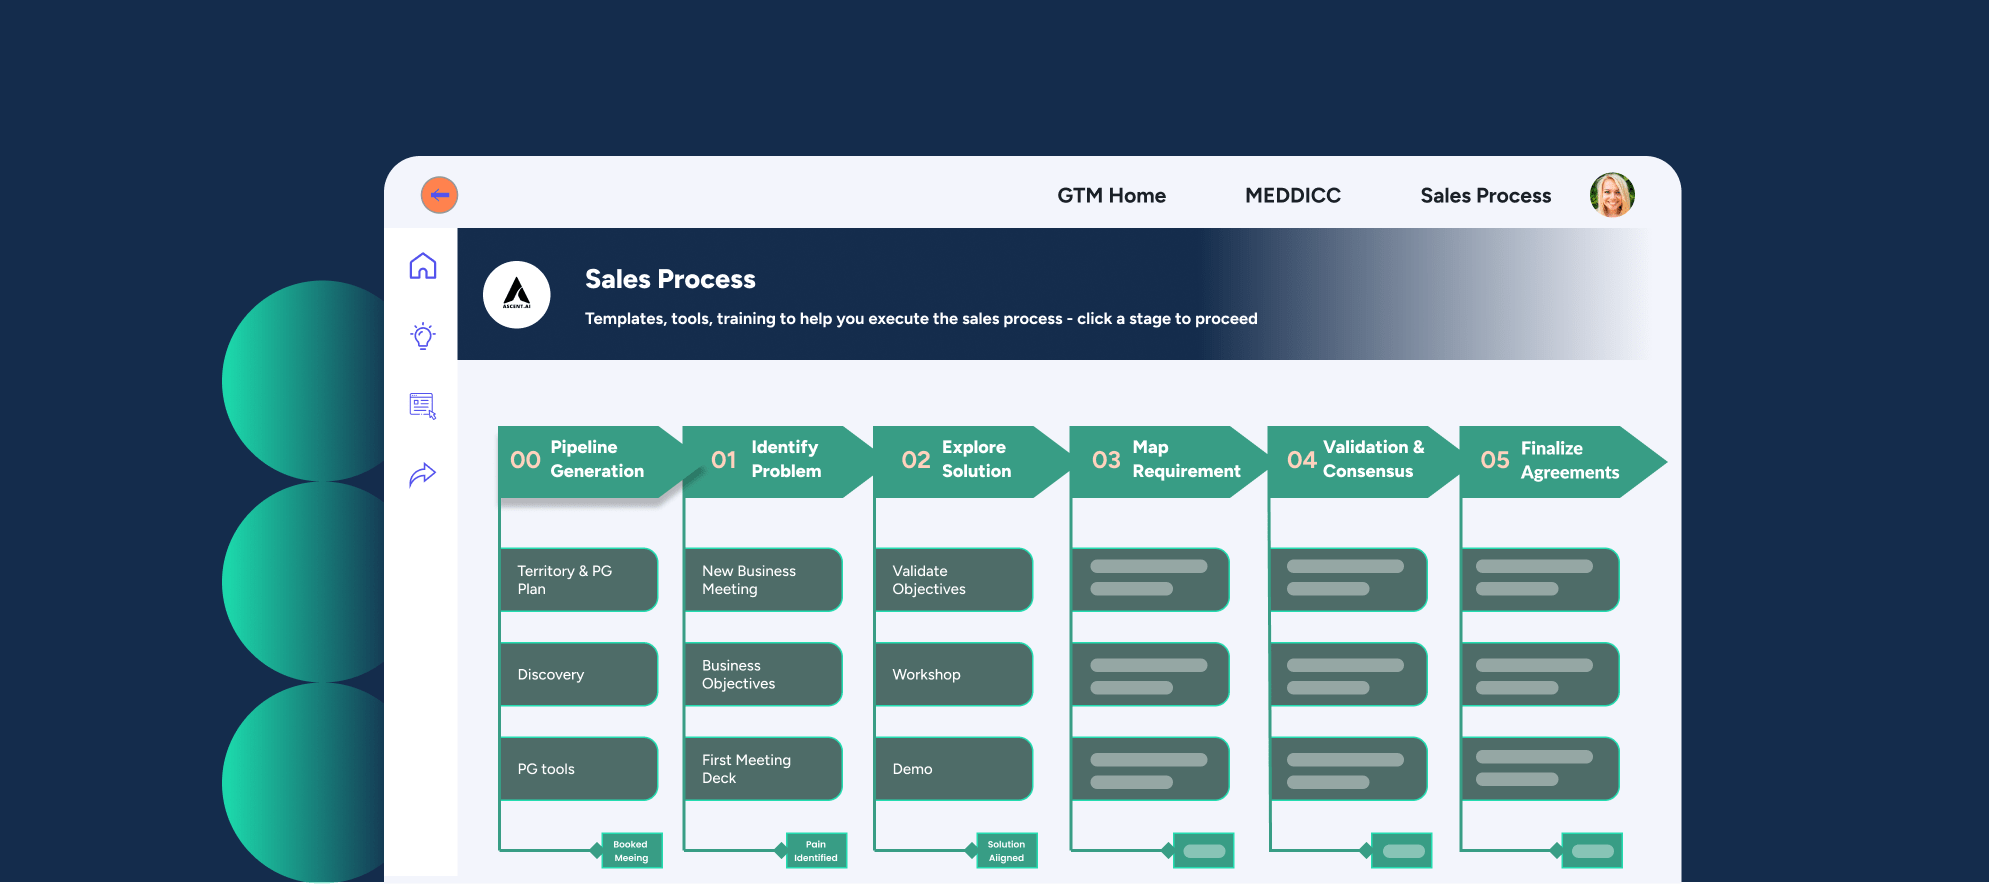Open the home icon in sidebar
The height and width of the screenshot is (884, 1989).
tap(423, 266)
